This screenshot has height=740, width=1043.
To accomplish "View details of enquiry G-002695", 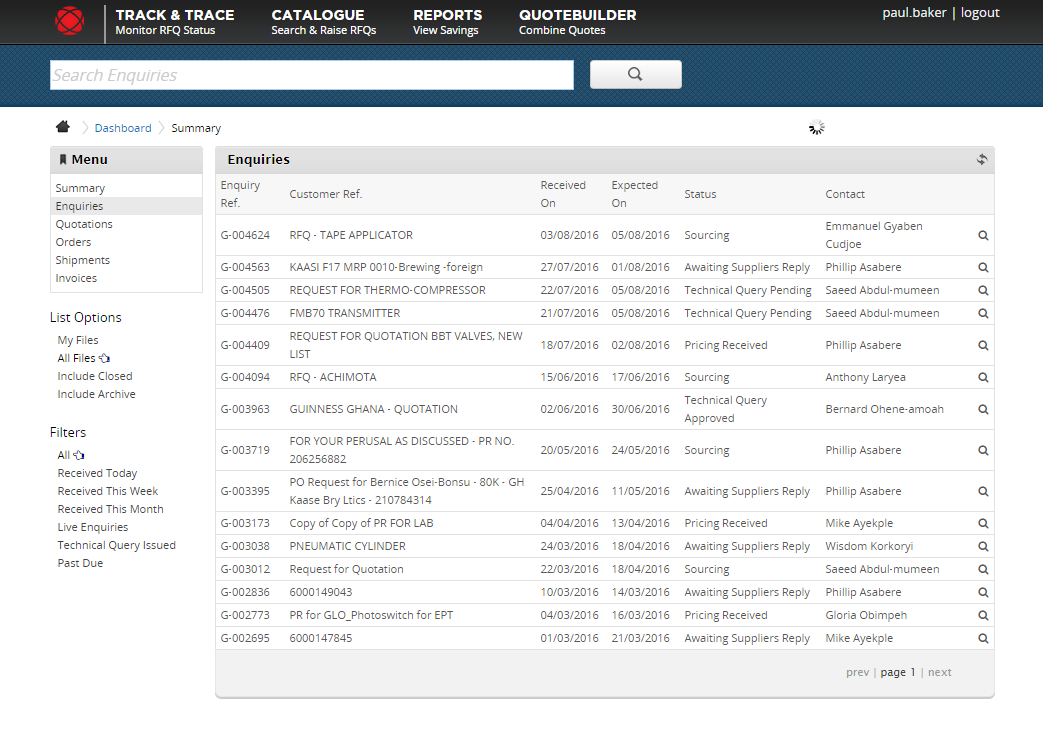I will [982, 638].
